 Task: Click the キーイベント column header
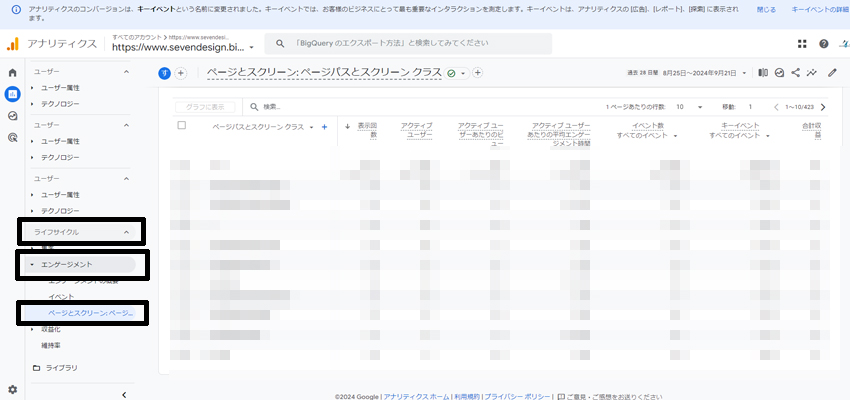tap(739, 126)
